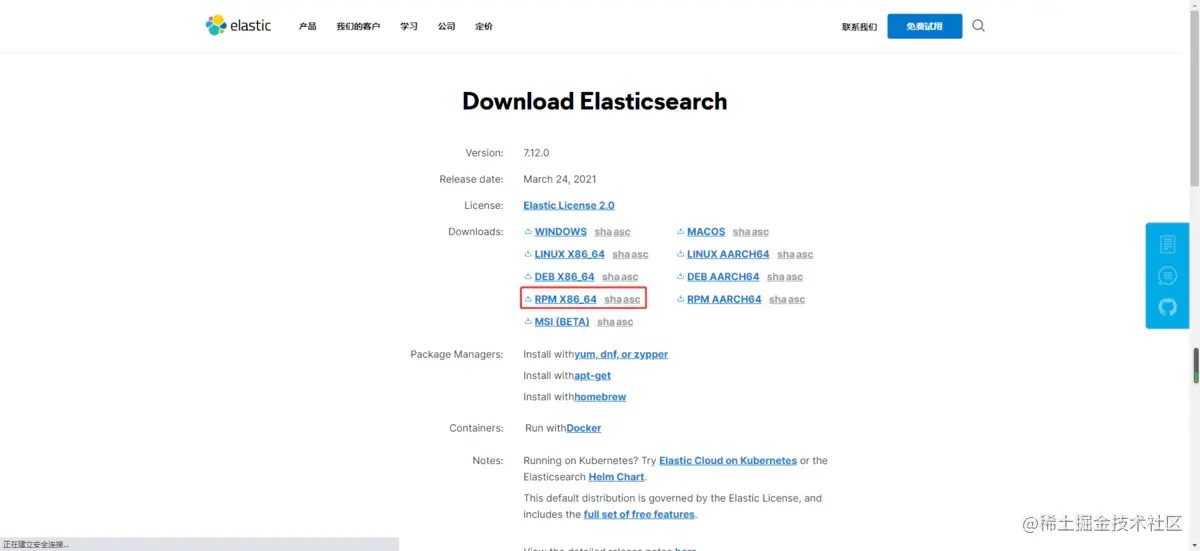
Task: Click the release date March 24, 2021
Action: coord(560,179)
